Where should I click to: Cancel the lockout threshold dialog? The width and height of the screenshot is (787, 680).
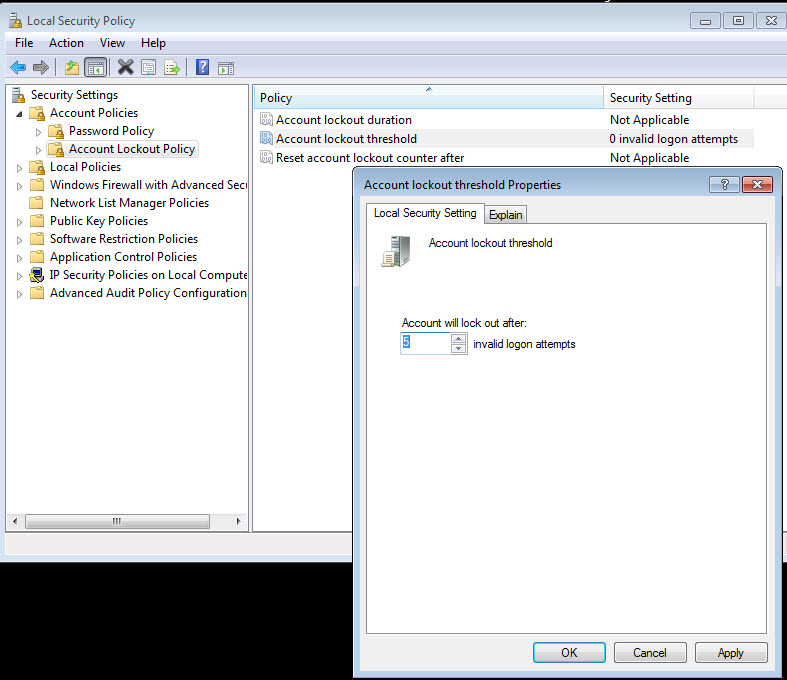tap(649, 652)
